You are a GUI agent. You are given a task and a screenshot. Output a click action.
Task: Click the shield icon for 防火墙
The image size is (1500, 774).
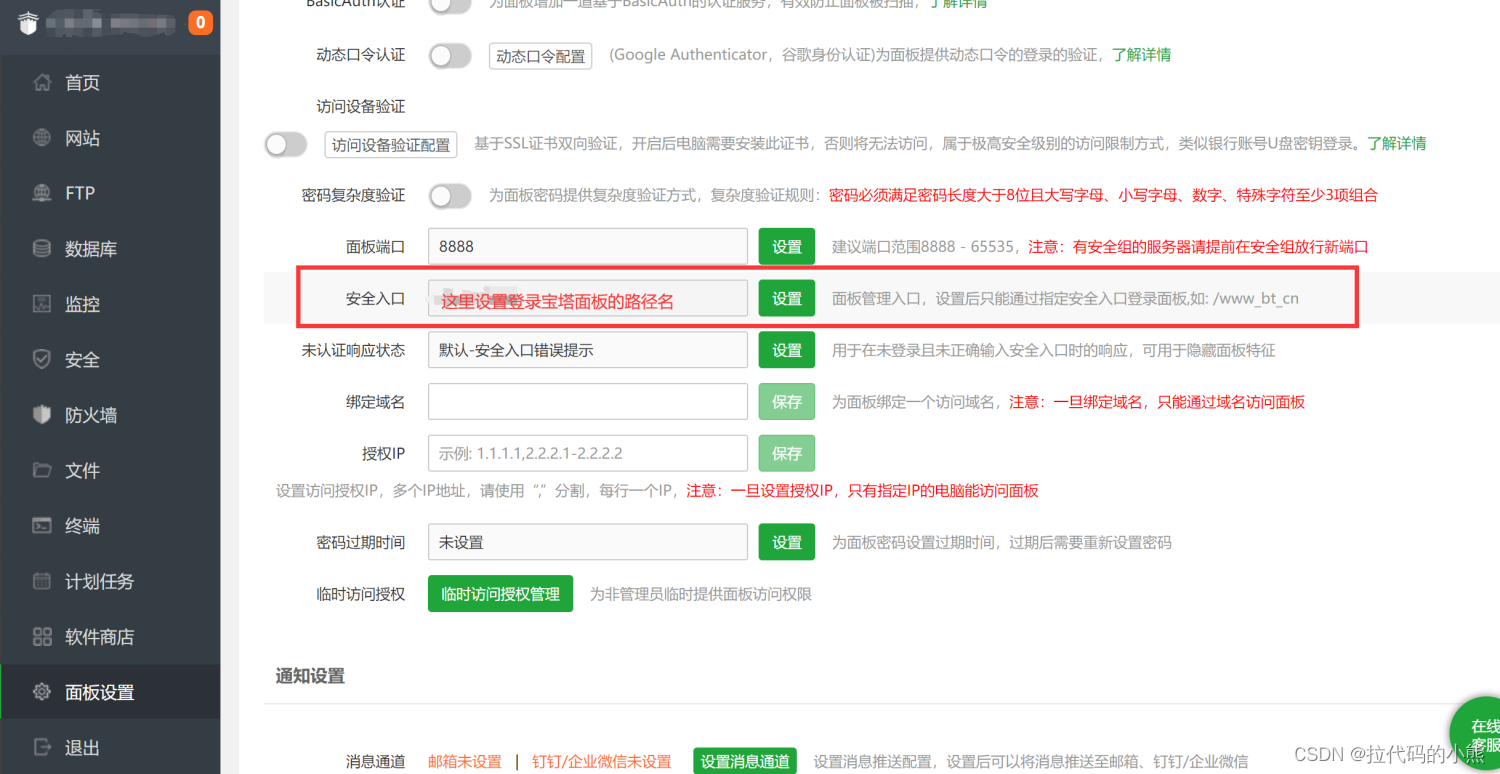(42, 414)
